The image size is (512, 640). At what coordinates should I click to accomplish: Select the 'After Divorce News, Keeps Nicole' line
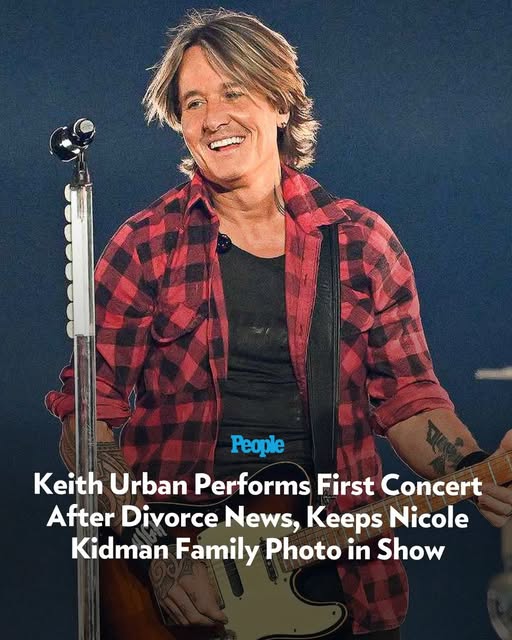point(258,518)
